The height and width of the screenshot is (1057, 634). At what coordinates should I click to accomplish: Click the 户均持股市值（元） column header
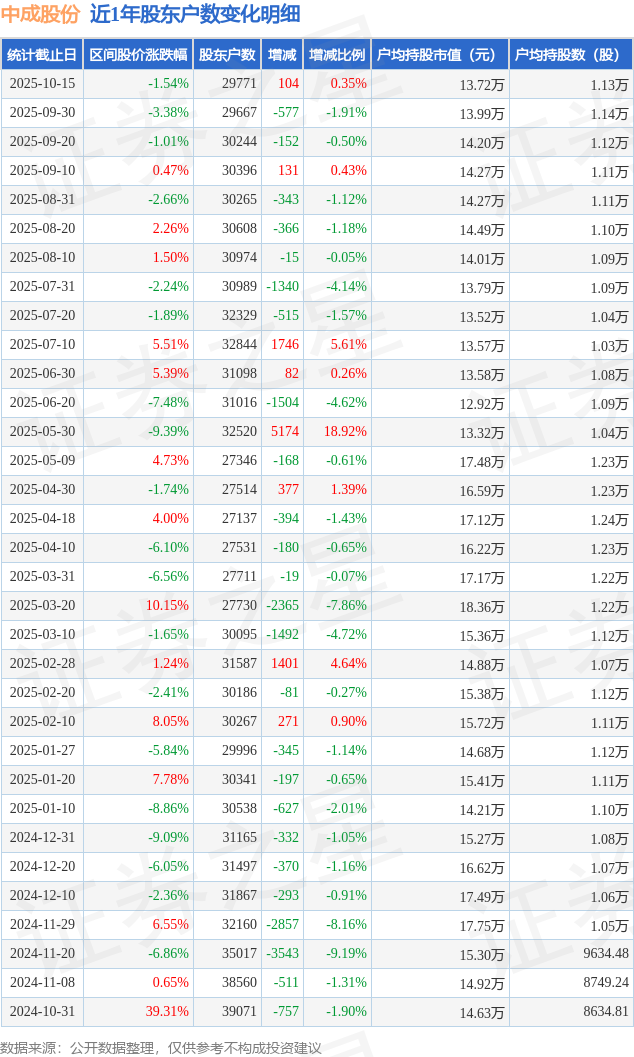pyautogui.click(x=440, y=55)
